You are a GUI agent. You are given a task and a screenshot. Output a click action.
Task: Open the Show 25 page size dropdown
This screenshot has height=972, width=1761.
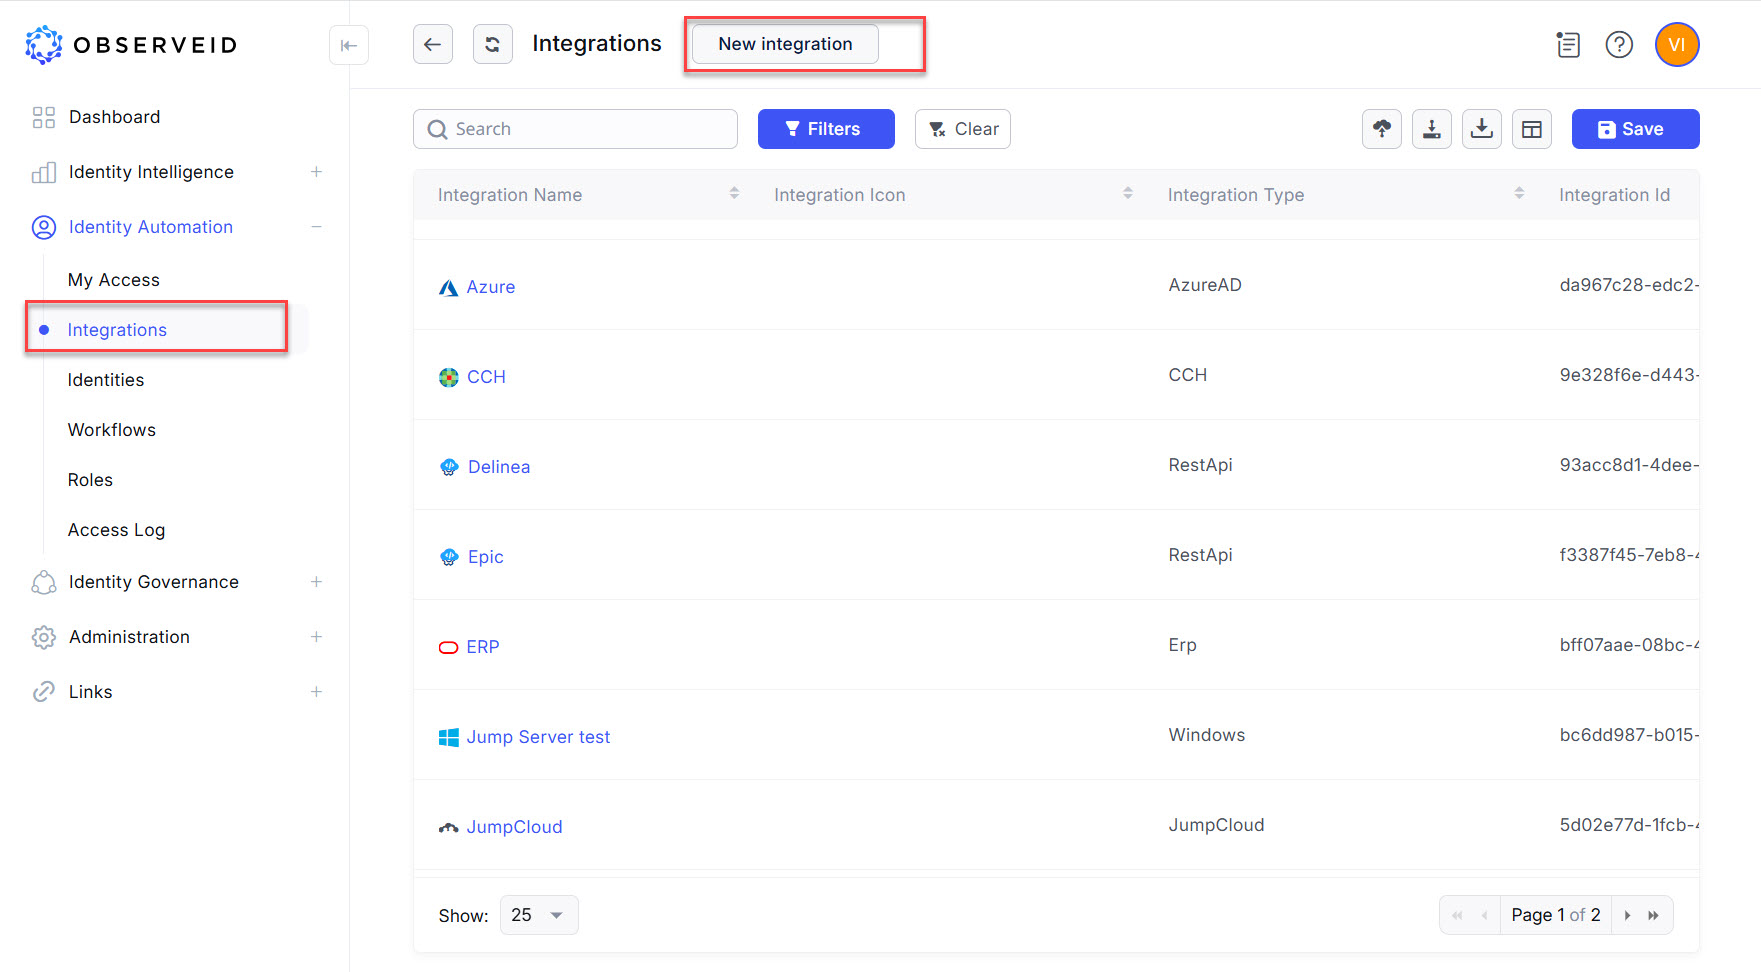(538, 914)
